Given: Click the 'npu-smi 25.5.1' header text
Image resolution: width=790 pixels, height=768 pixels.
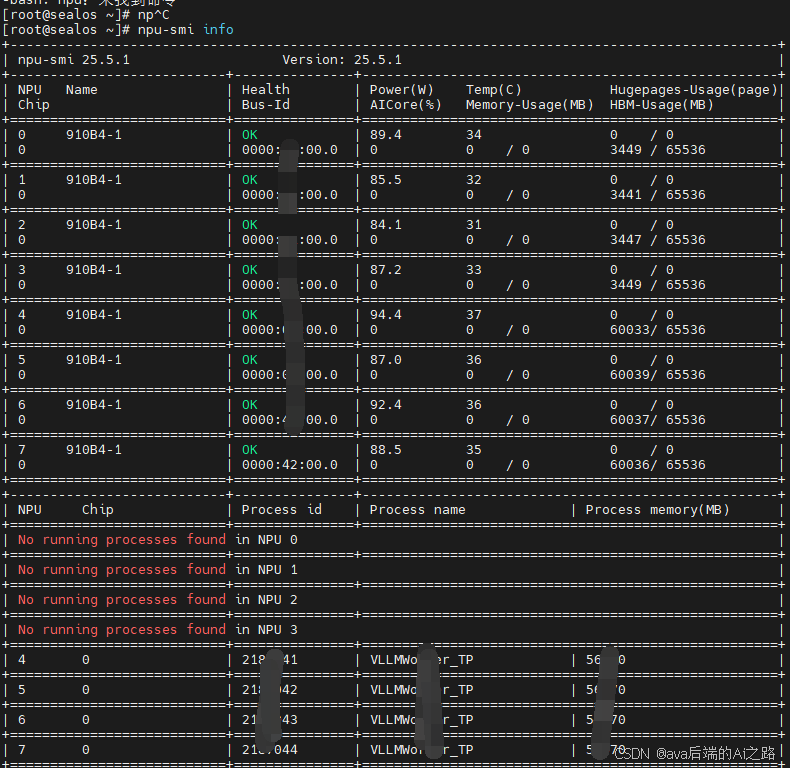Looking at the screenshot, I should pyautogui.click(x=74, y=60).
